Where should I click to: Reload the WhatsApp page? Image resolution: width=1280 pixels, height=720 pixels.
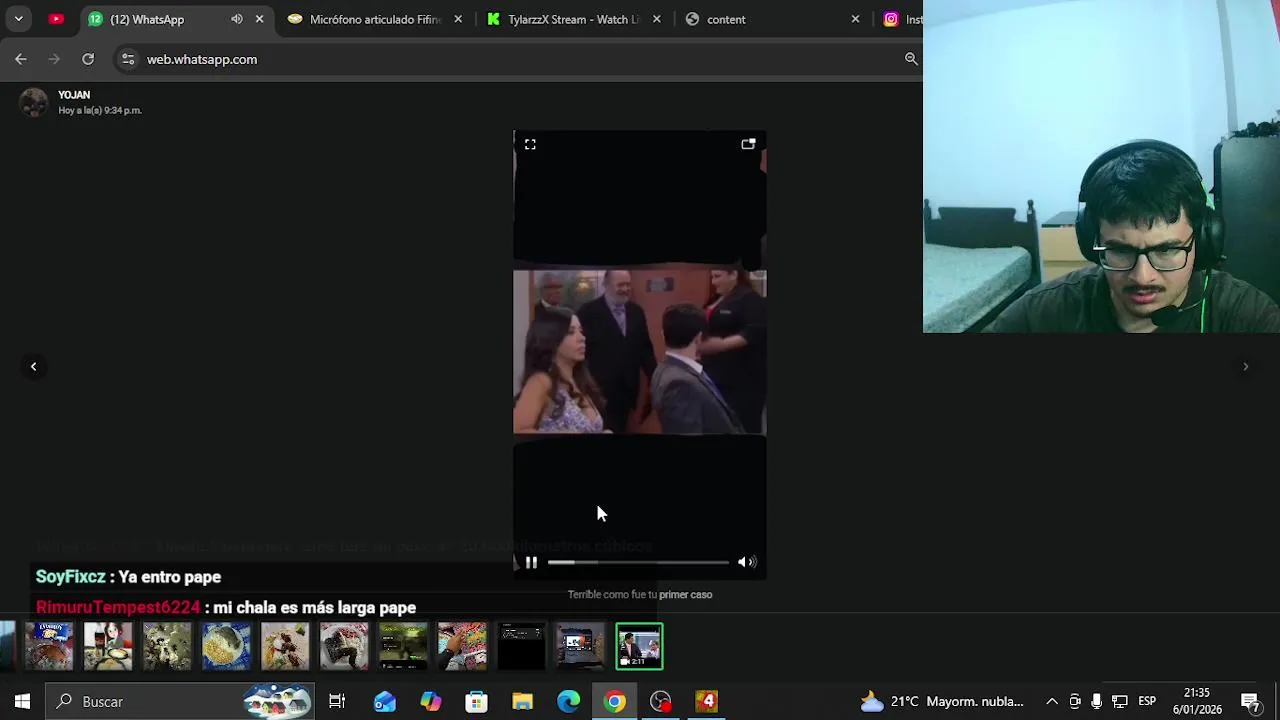click(x=88, y=59)
